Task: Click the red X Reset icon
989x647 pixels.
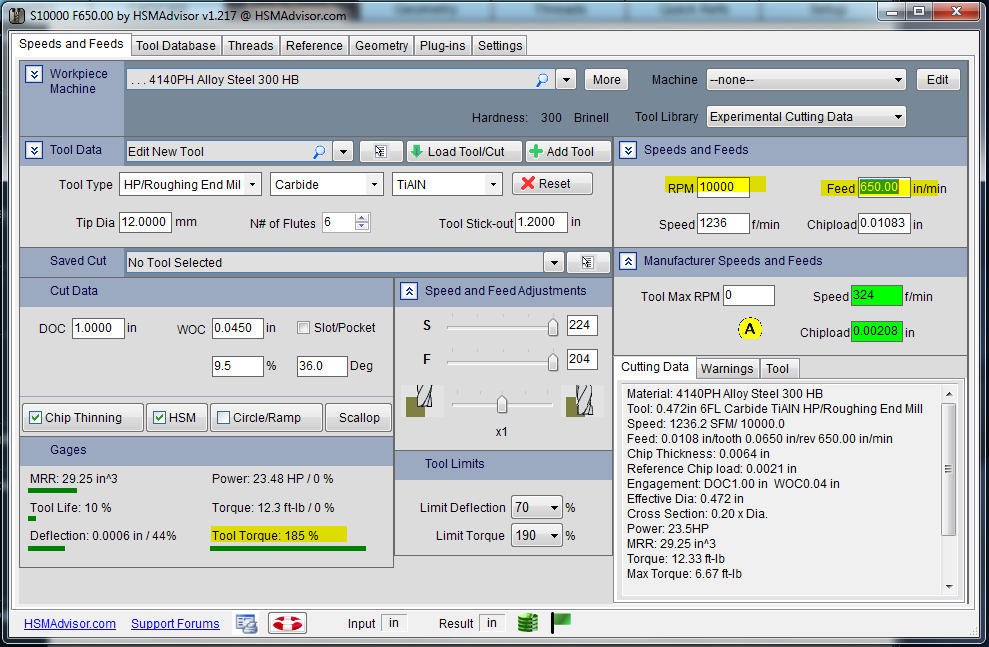Action: click(x=529, y=184)
